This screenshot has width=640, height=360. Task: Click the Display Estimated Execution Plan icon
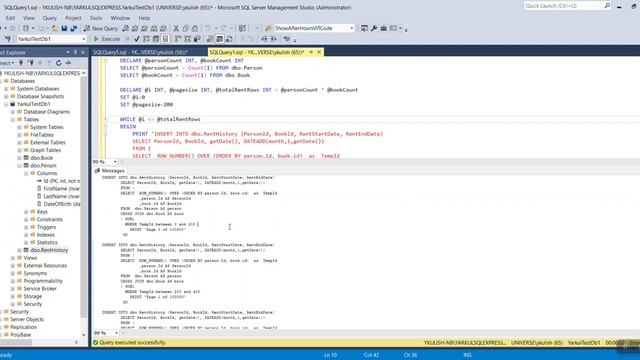[146, 39]
